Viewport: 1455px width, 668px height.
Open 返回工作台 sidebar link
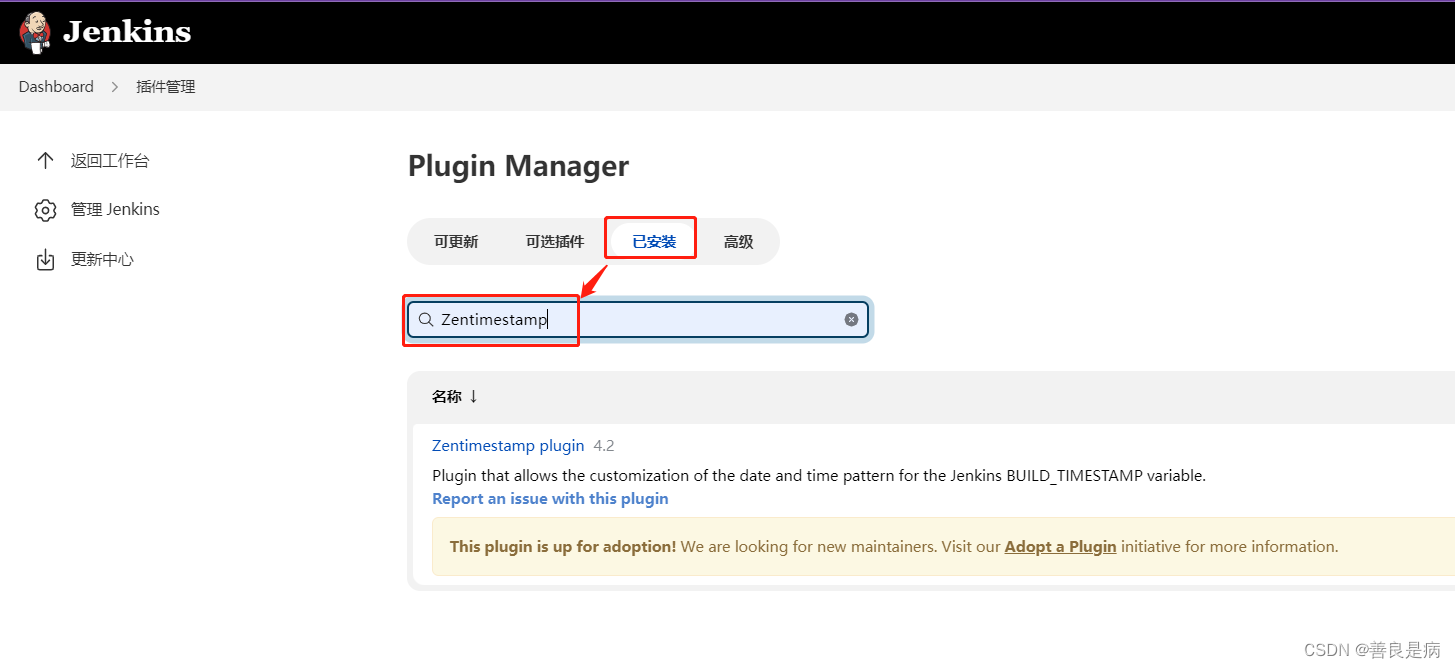tap(110, 160)
